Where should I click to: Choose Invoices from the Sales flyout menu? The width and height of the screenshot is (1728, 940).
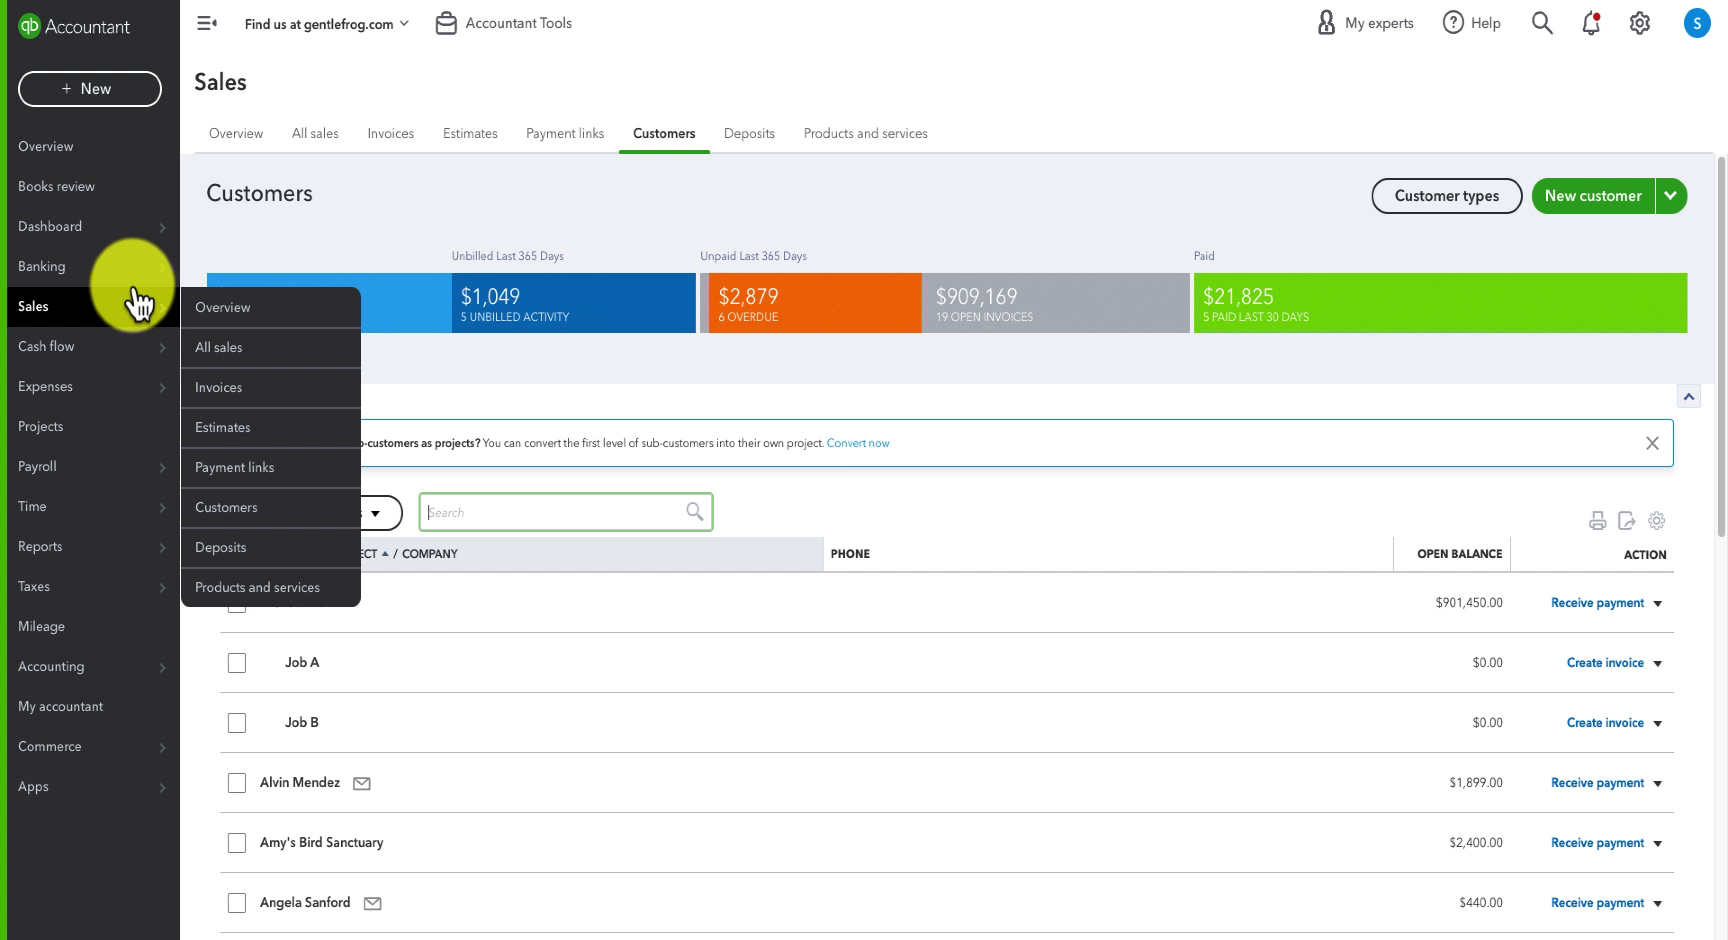pyautogui.click(x=271, y=388)
